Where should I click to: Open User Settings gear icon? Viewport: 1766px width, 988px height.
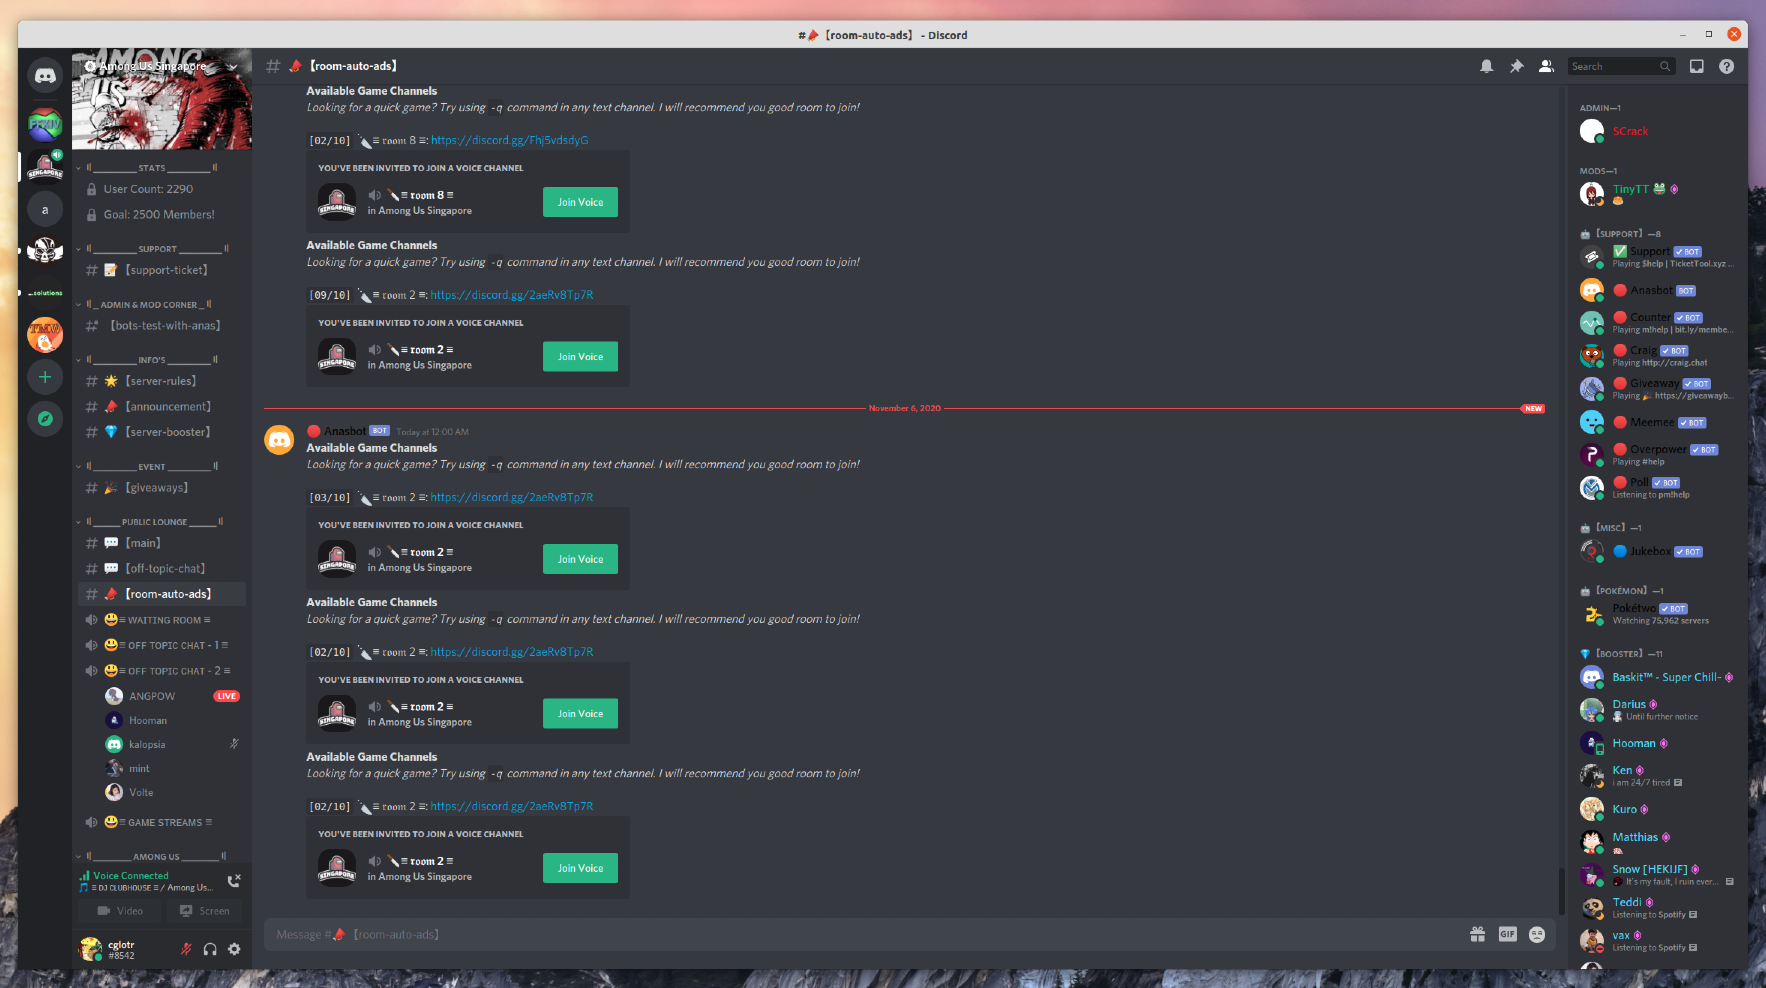234,949
